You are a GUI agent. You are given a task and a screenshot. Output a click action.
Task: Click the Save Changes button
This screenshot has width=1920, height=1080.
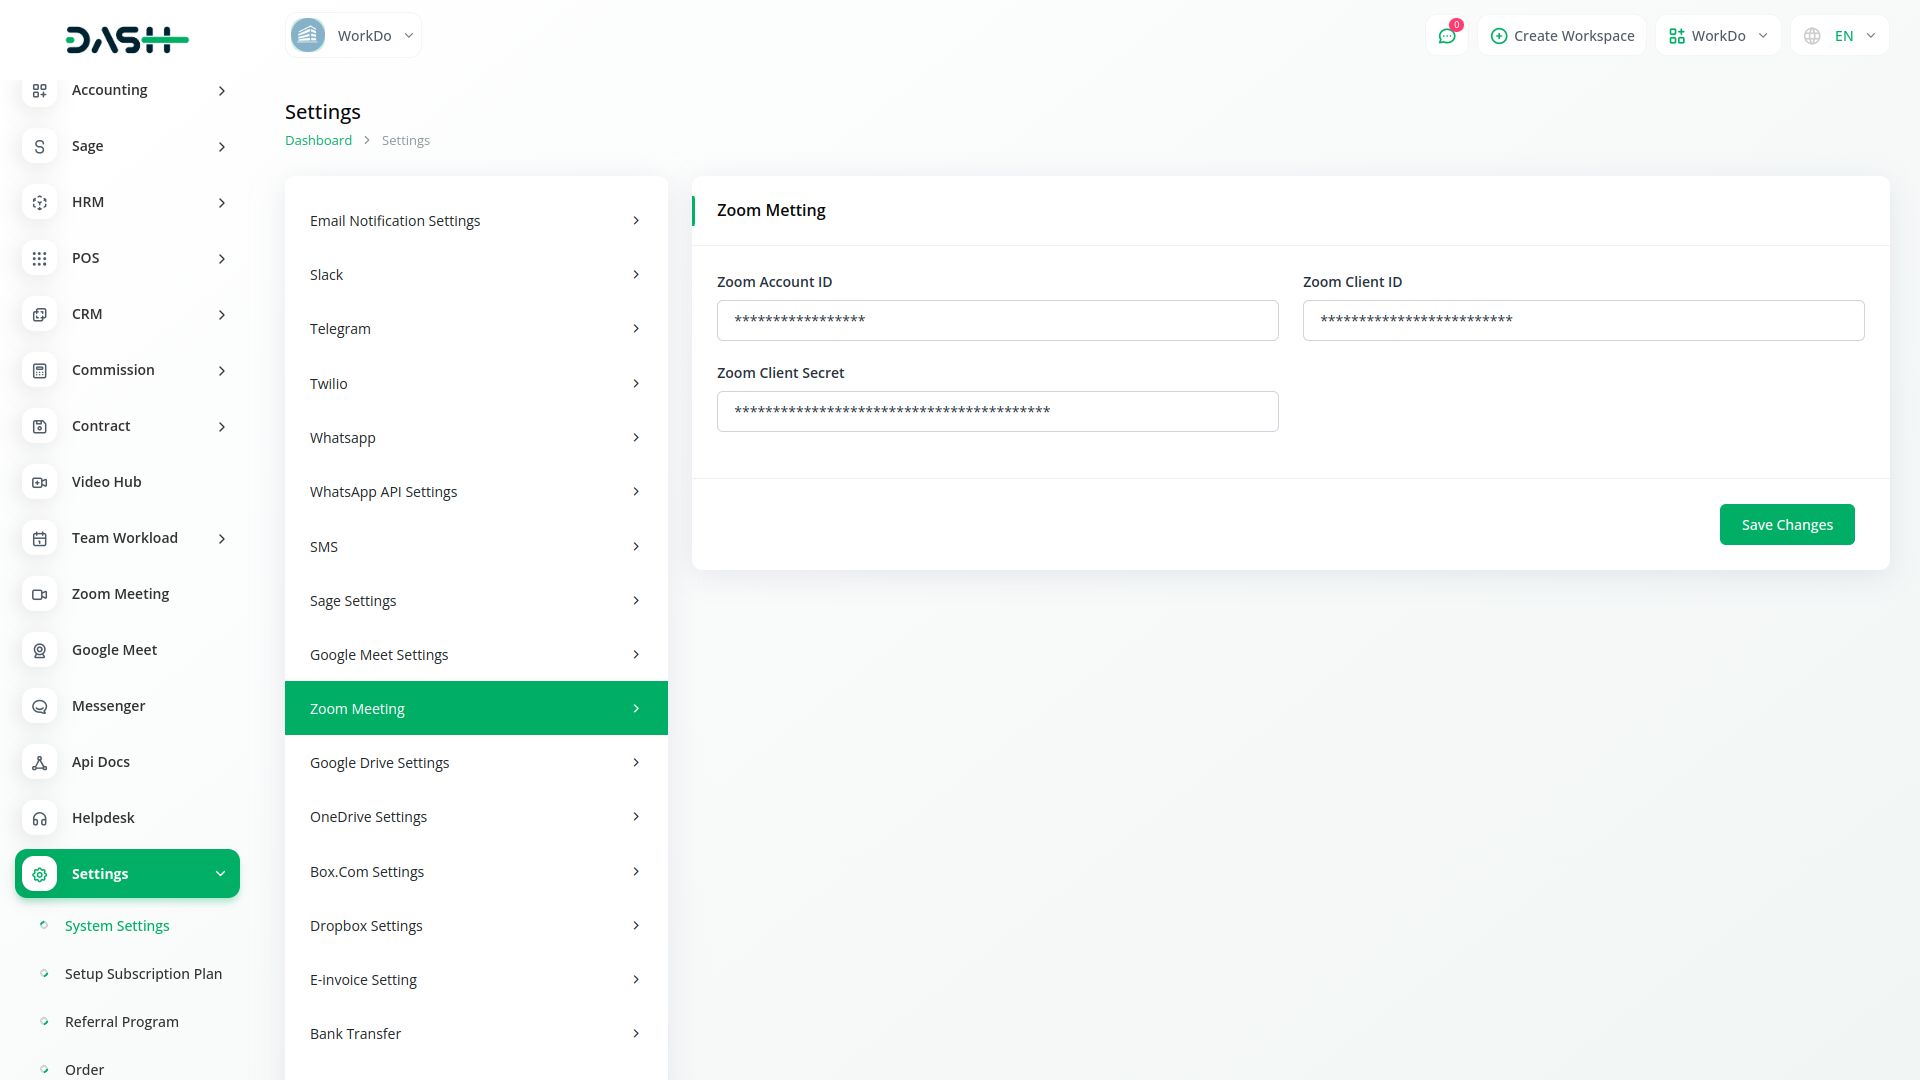[x=1786, y=525]
